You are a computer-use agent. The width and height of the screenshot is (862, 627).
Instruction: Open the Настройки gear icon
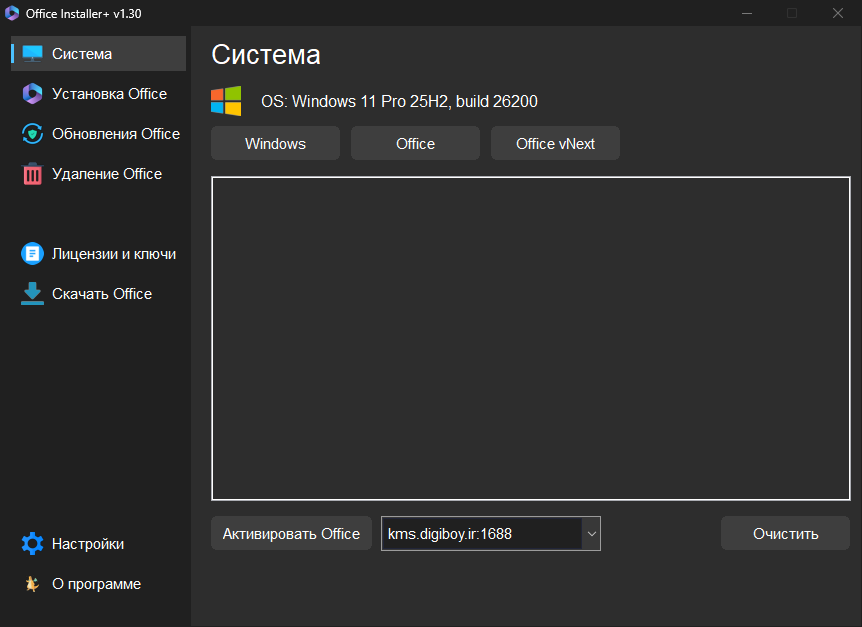[33, 544]
